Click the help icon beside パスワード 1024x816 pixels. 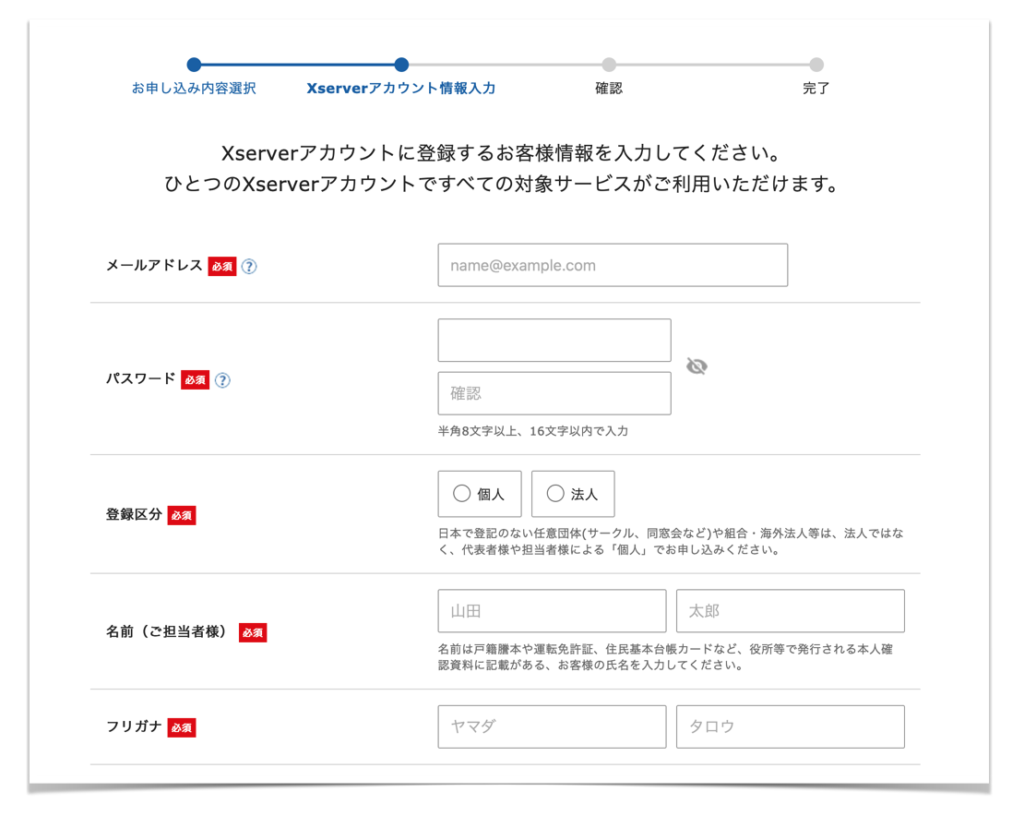(x=222, y=380)
